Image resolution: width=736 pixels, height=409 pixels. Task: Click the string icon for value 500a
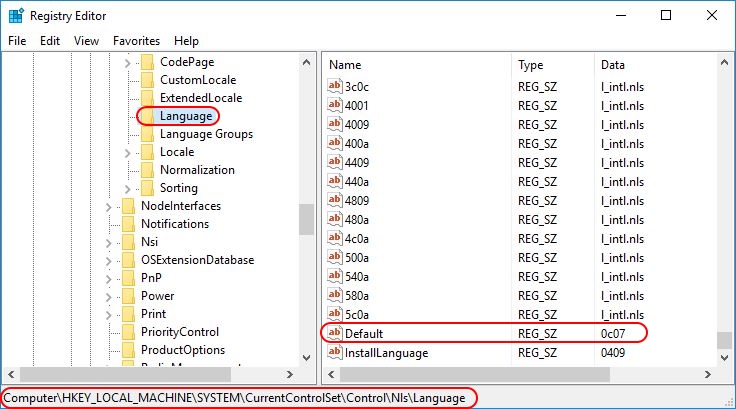point(335,257)
